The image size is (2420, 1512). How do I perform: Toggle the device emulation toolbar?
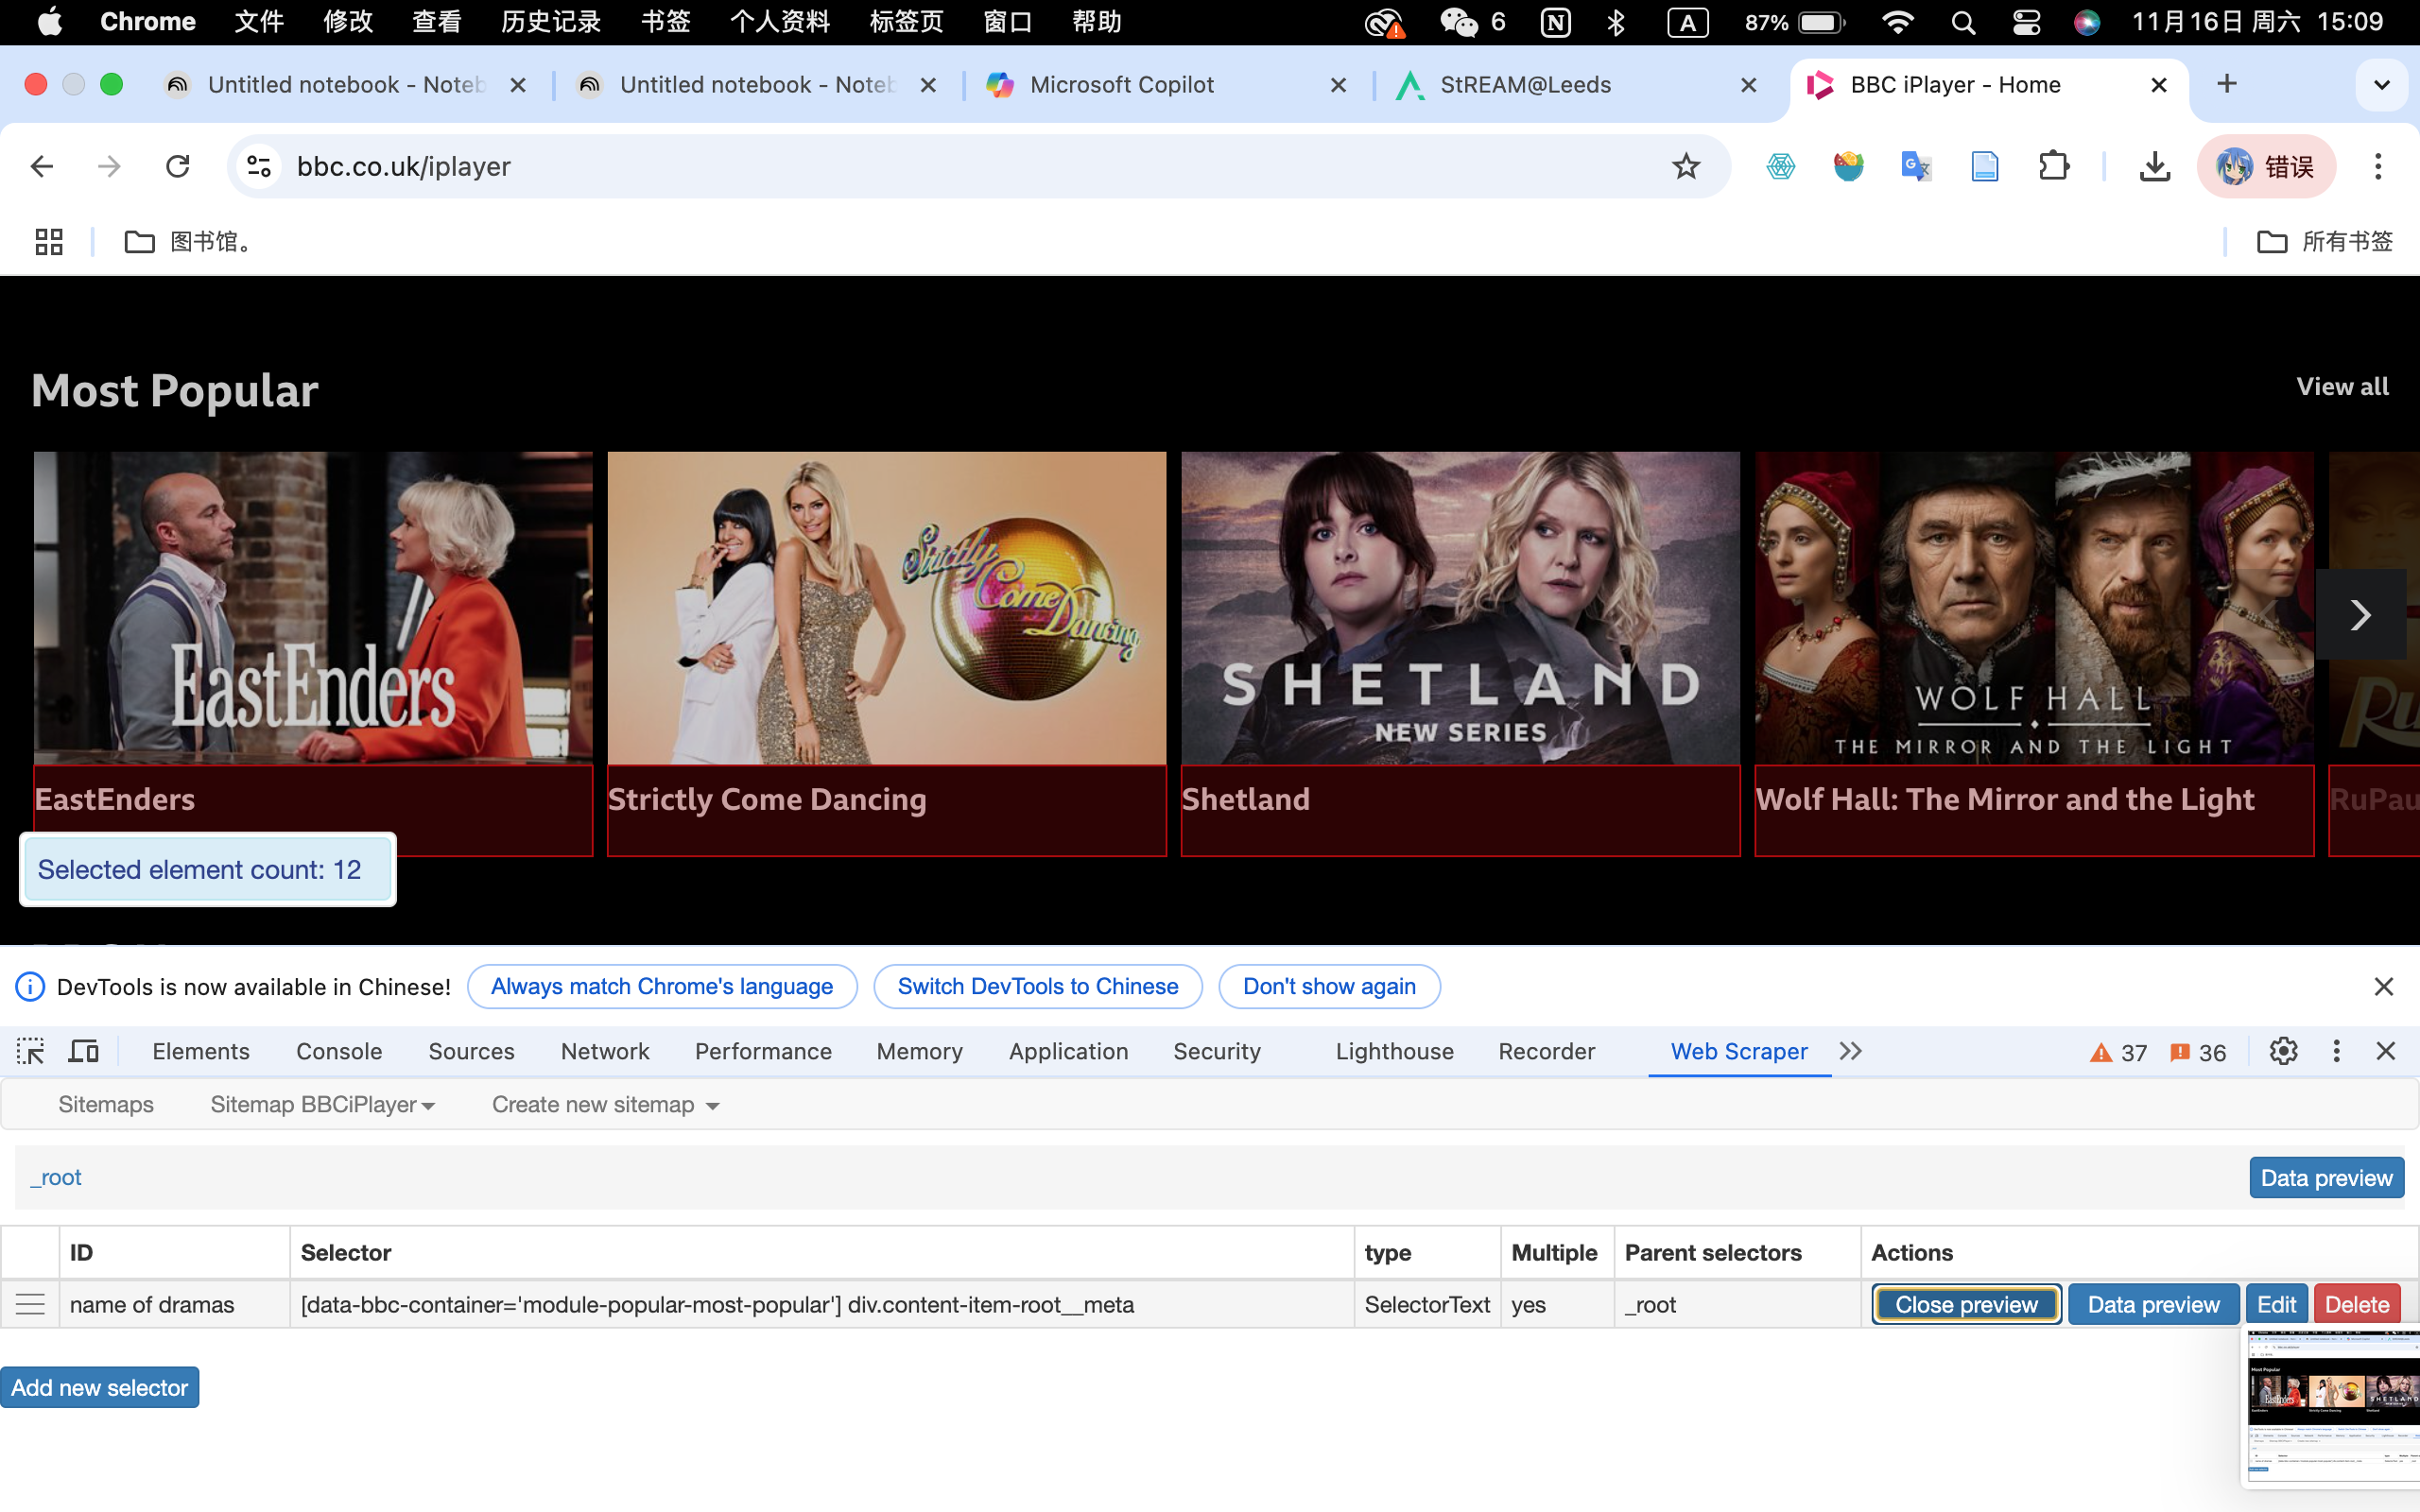[x=83, y=1051]
